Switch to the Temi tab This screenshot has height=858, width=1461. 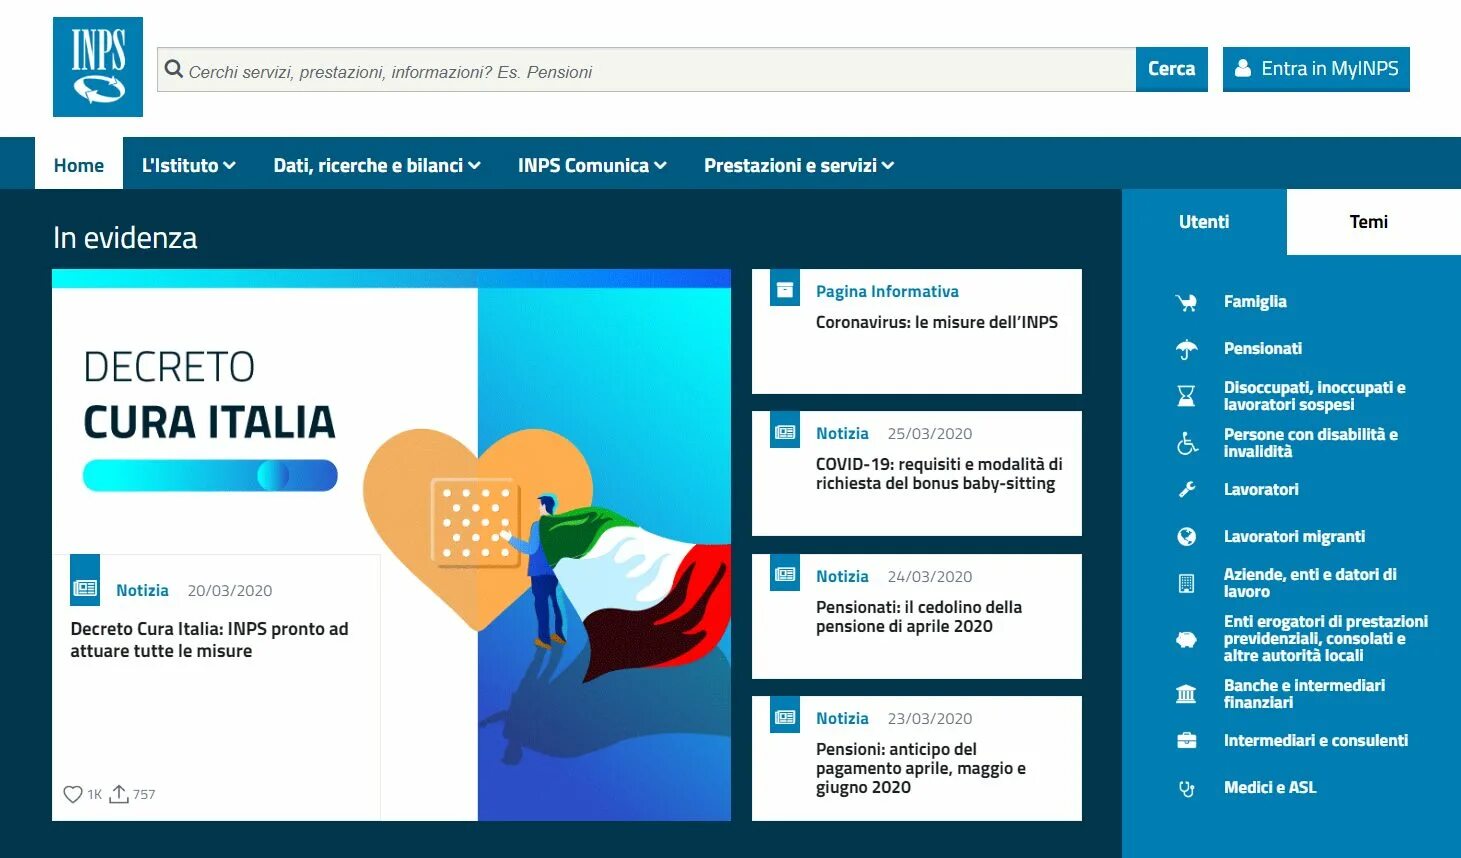point(1368,222)
